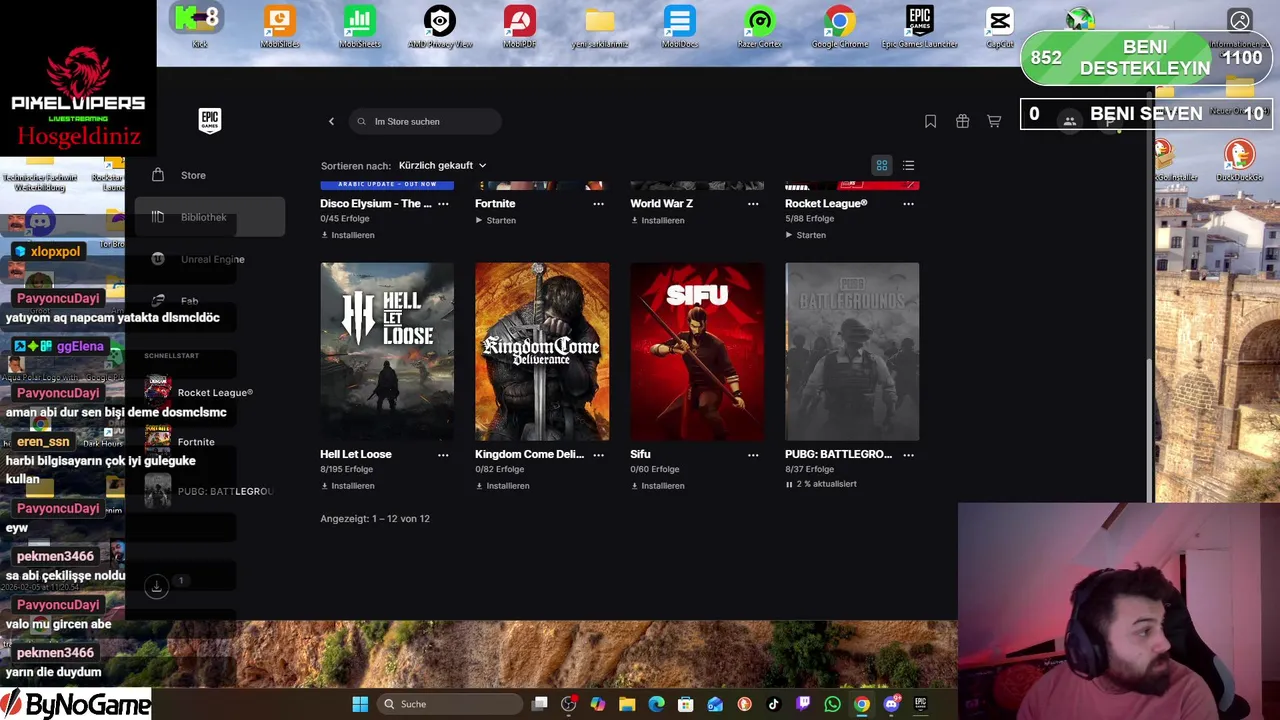Go back with the arrow beside search
The height and width of the screenshot is (720, 1280).
[x=331, y=121]
